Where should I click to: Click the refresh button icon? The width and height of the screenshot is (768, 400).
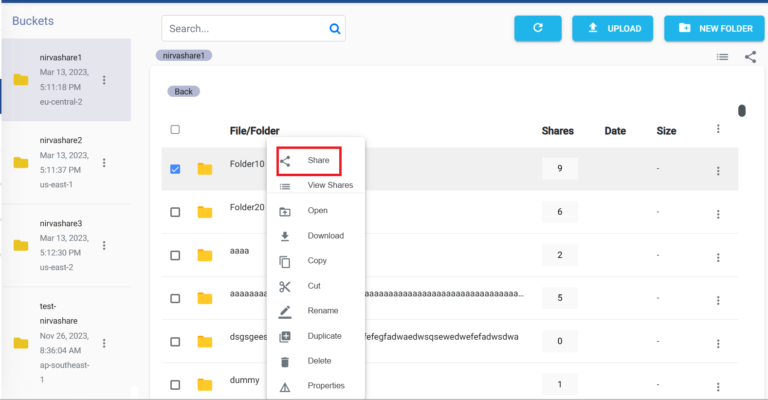pyautogui.click(x=538, y=28)
